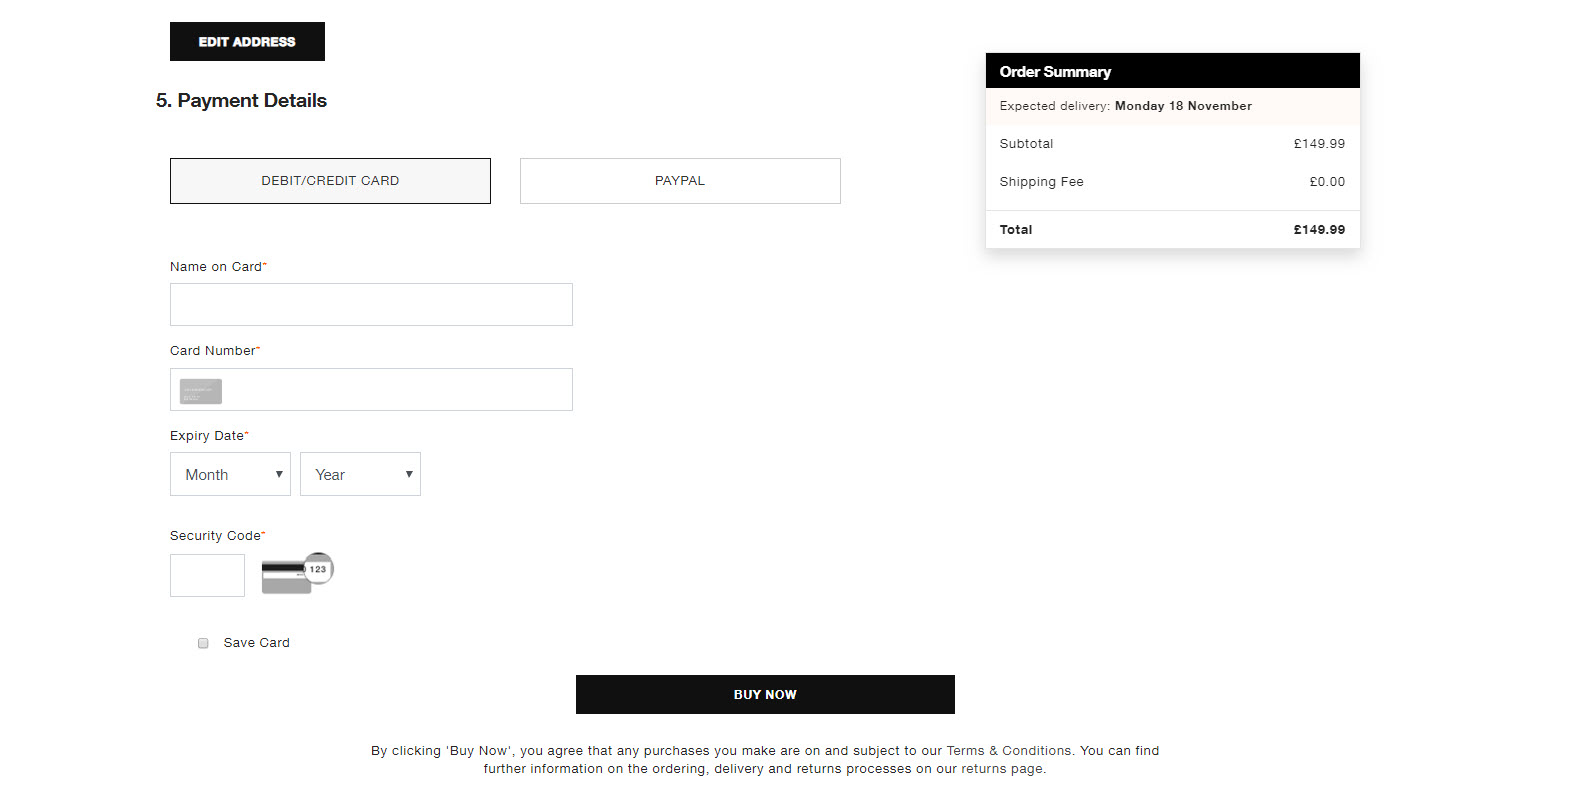Click the Edit Address button

click(247, 42)
